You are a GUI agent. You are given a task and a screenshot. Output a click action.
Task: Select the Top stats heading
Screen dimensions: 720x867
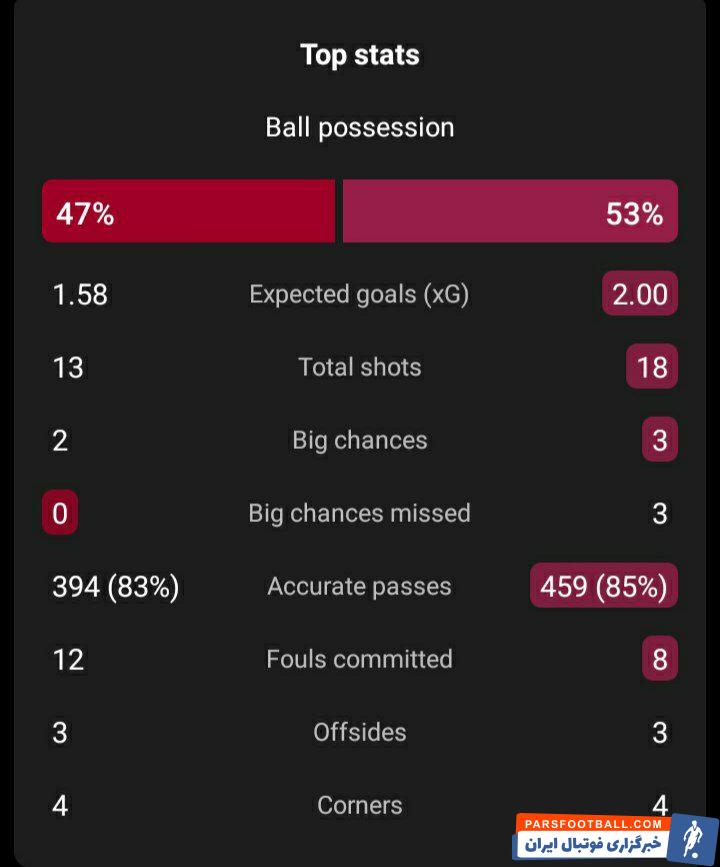coord(360,55)
